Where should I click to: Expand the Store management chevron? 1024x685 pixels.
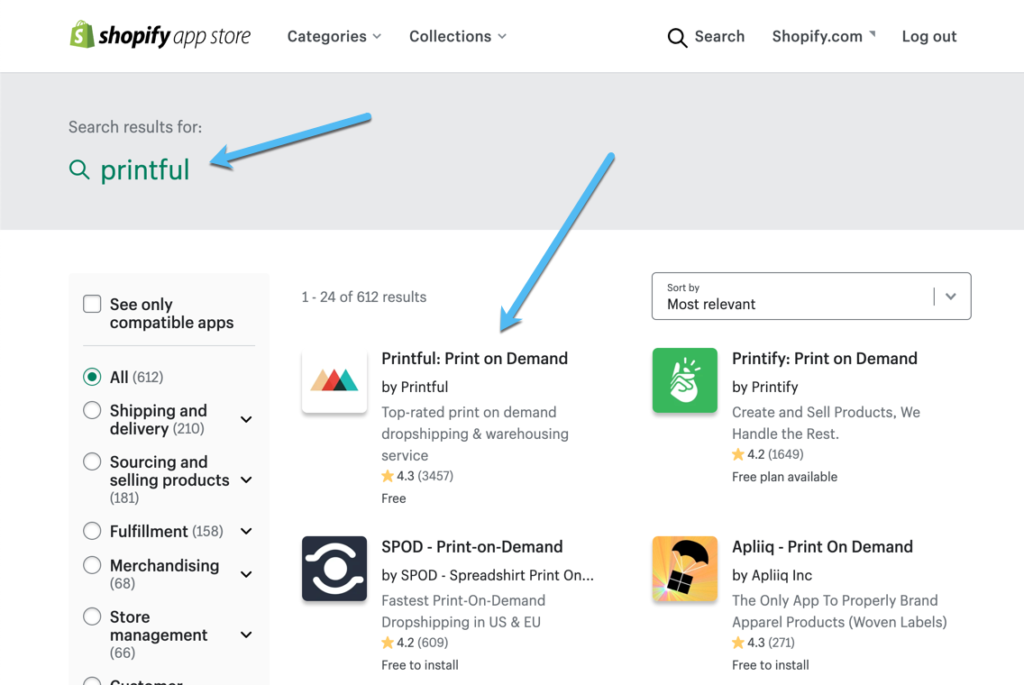pyautogui.click(x=246, y=635)
